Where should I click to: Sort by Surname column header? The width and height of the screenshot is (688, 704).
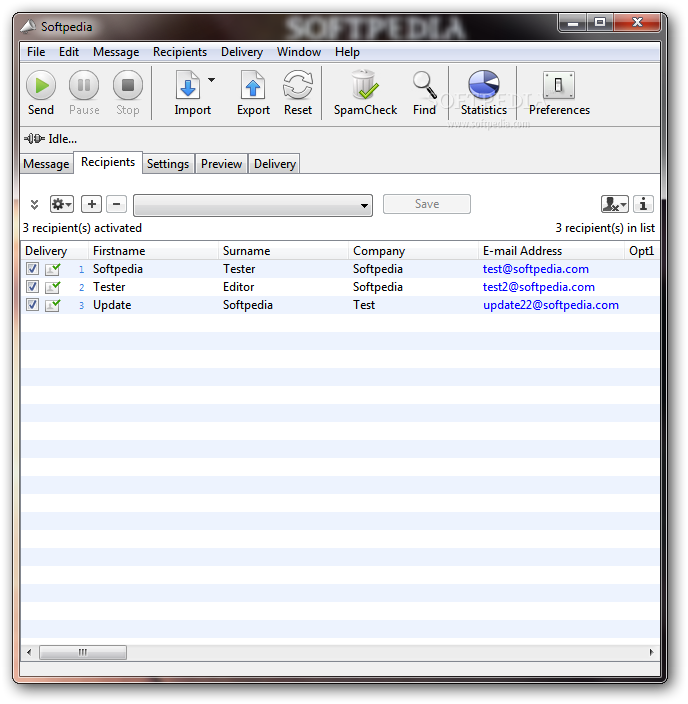coord(283,251)
